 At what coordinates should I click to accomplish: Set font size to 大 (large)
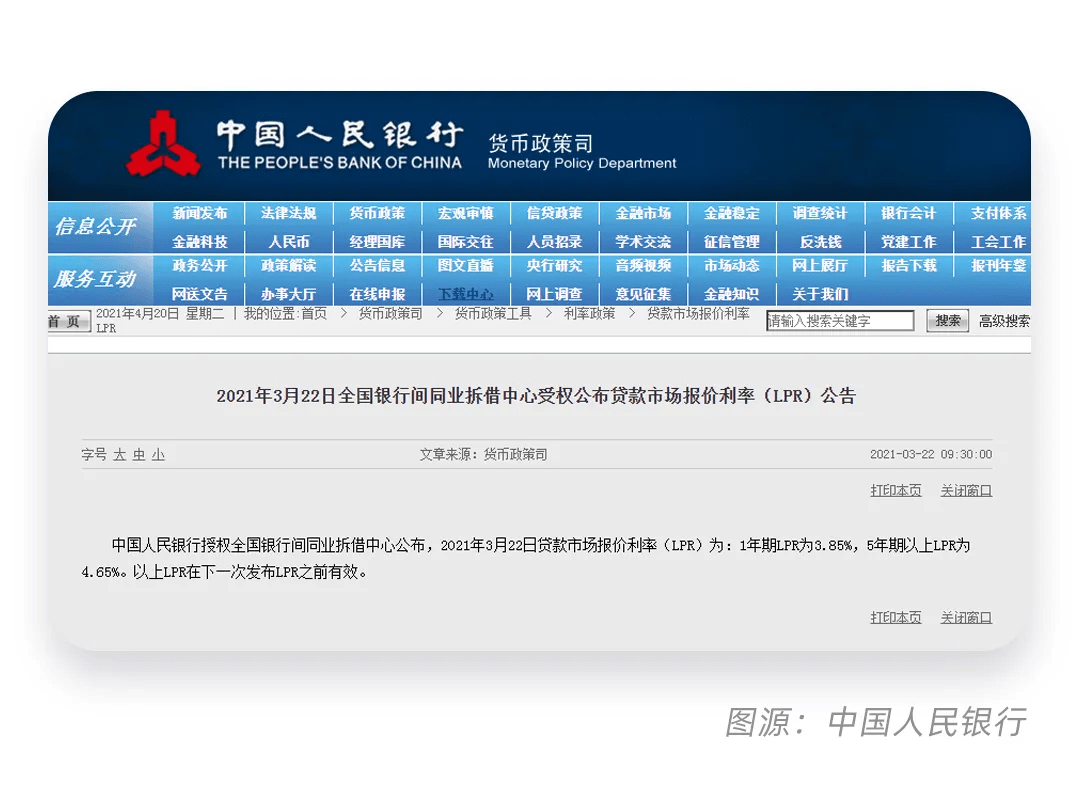point(119,455)
